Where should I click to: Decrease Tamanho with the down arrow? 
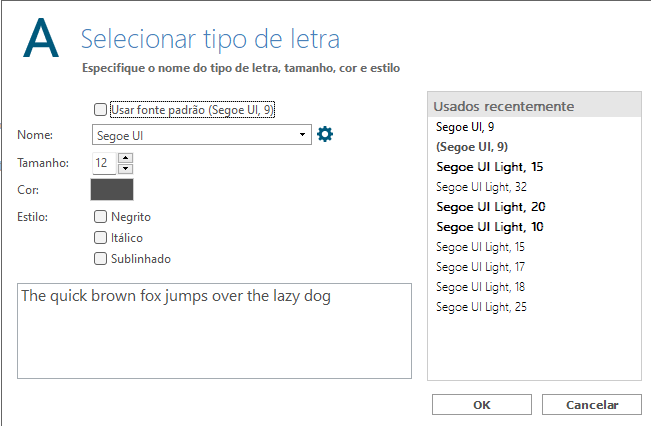(x=125, y=169)
